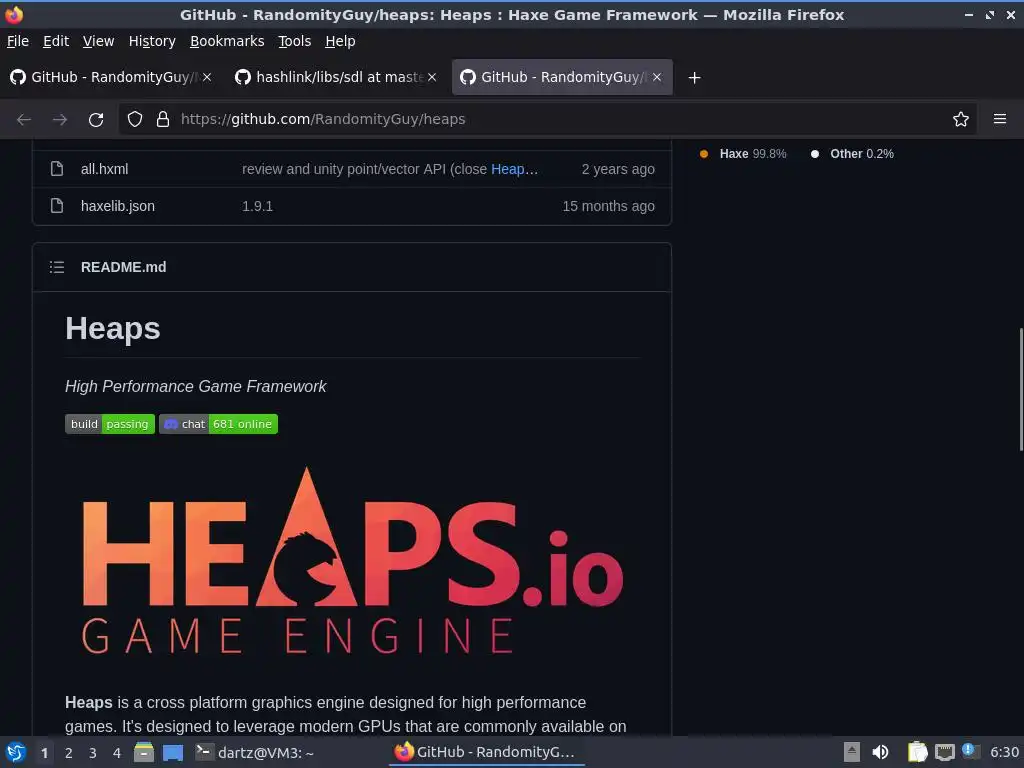The height and width of the screenshot is (768, 1024).
Task: Click the '15 months ago' timestamp
Action: pyautogui.click(x=608, y=206)
